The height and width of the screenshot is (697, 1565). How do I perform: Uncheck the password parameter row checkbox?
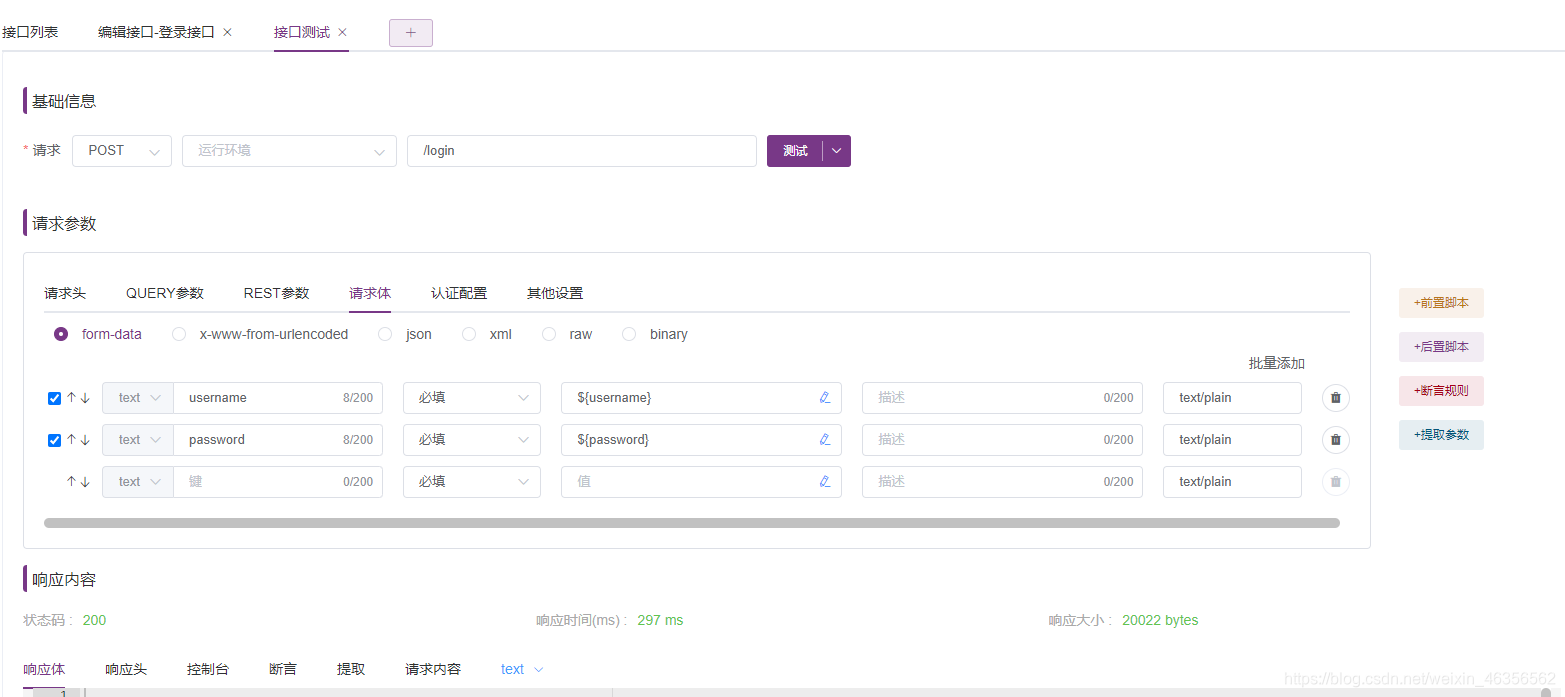[x=53, y=439]
